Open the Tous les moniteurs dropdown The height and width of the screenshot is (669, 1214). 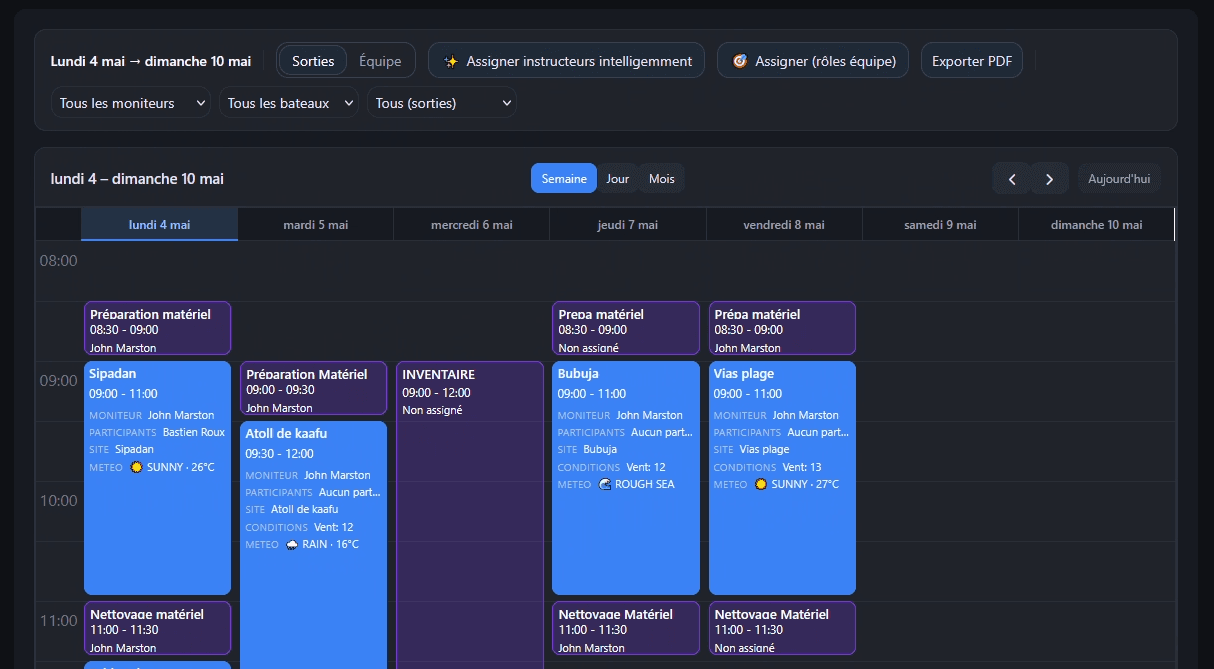click(131, 103)
